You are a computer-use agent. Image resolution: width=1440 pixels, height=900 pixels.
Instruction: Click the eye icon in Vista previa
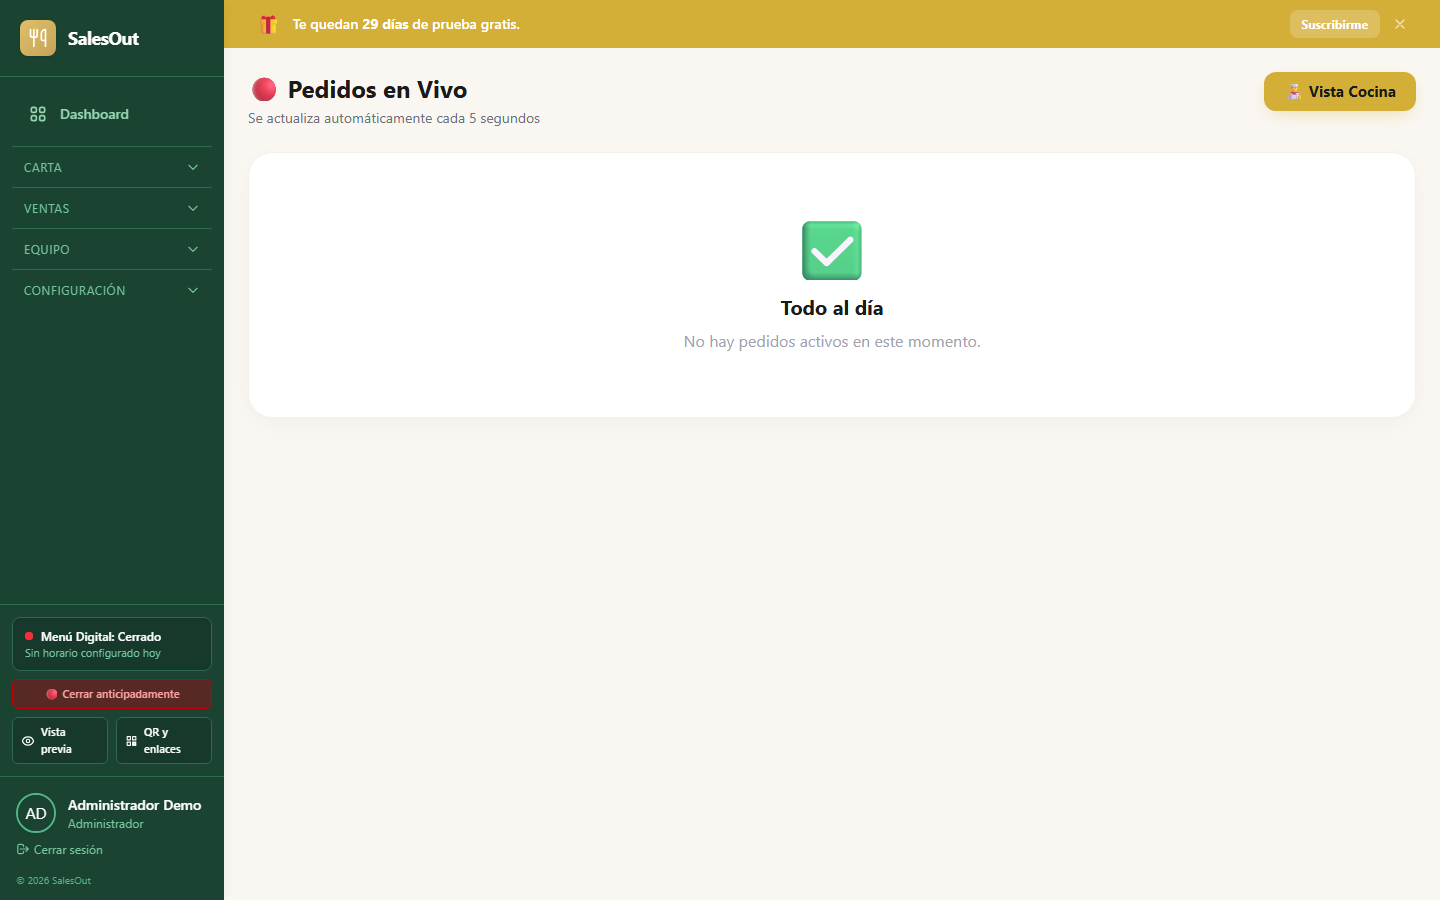tap(28, 741)
